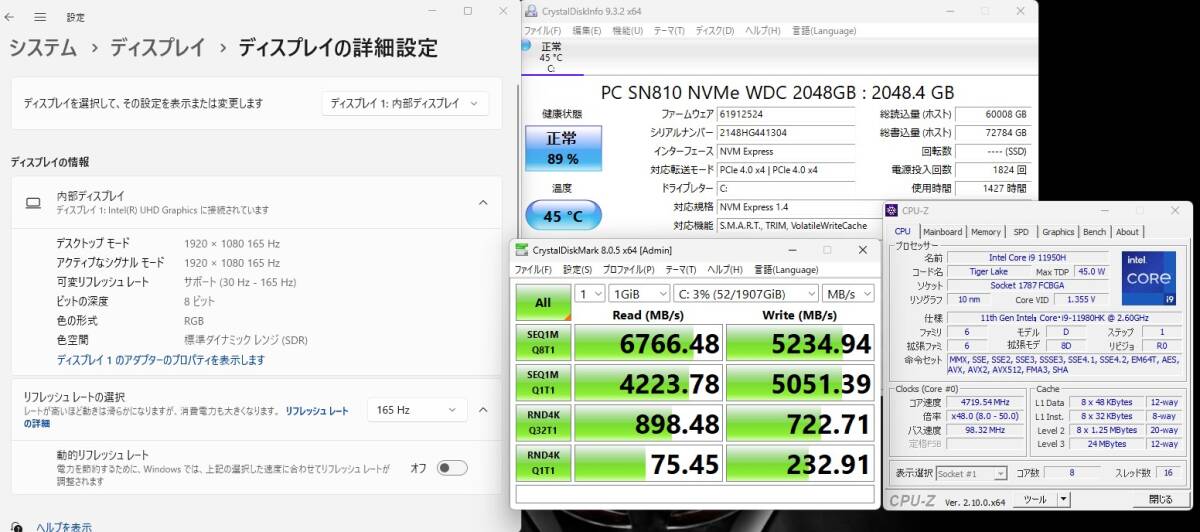Click the CPU-Z title bar app icon
Image resolution: width=1200 pixels, height=532 pixels.
pos(893,211)
